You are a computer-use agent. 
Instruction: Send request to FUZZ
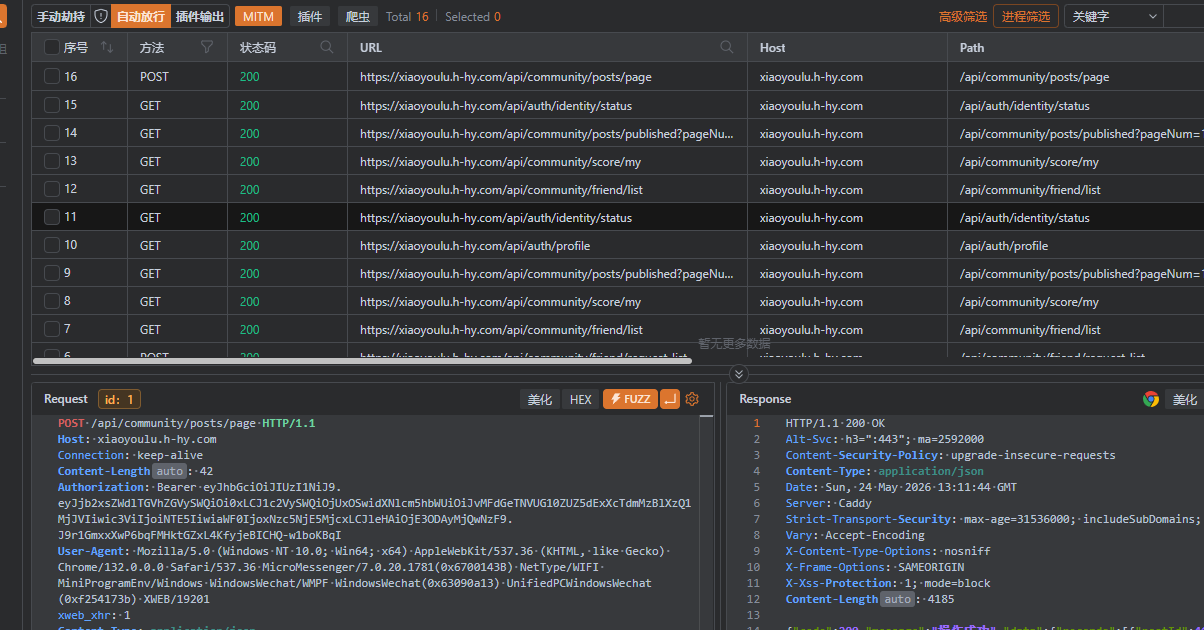click(630, 399)
